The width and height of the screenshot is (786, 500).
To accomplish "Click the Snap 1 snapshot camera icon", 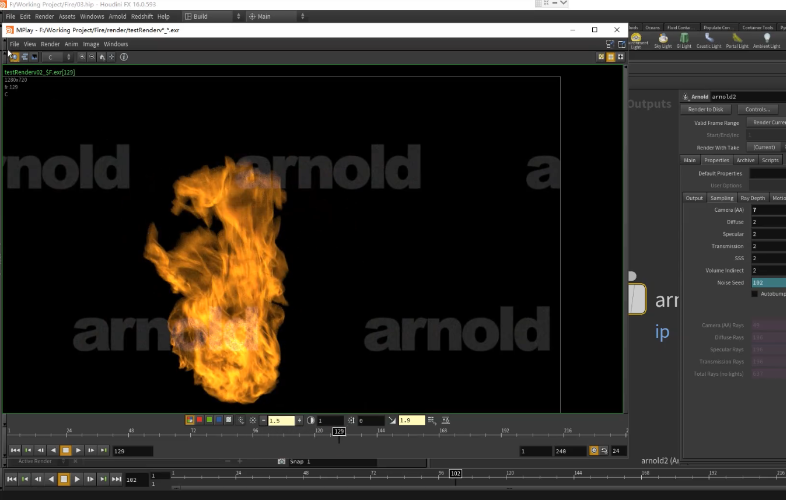I will 282,461.
